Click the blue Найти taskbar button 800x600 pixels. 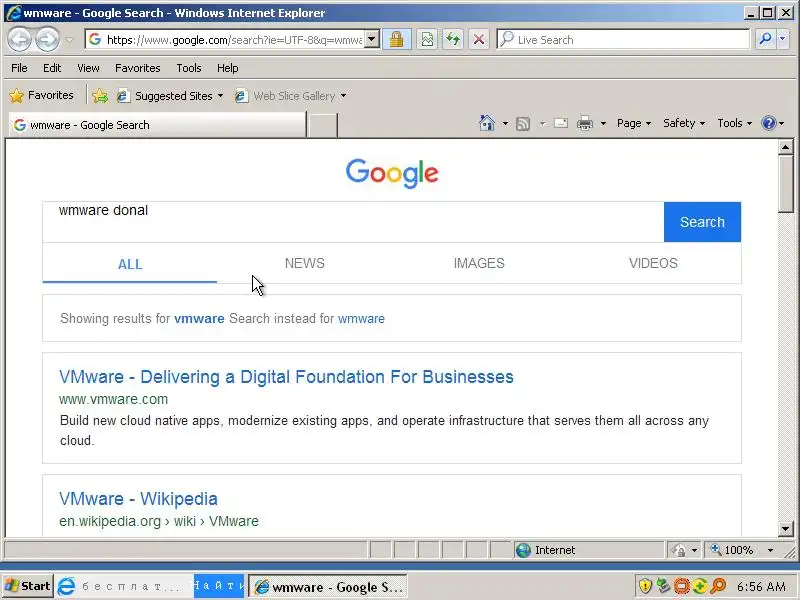pos(219,586)
